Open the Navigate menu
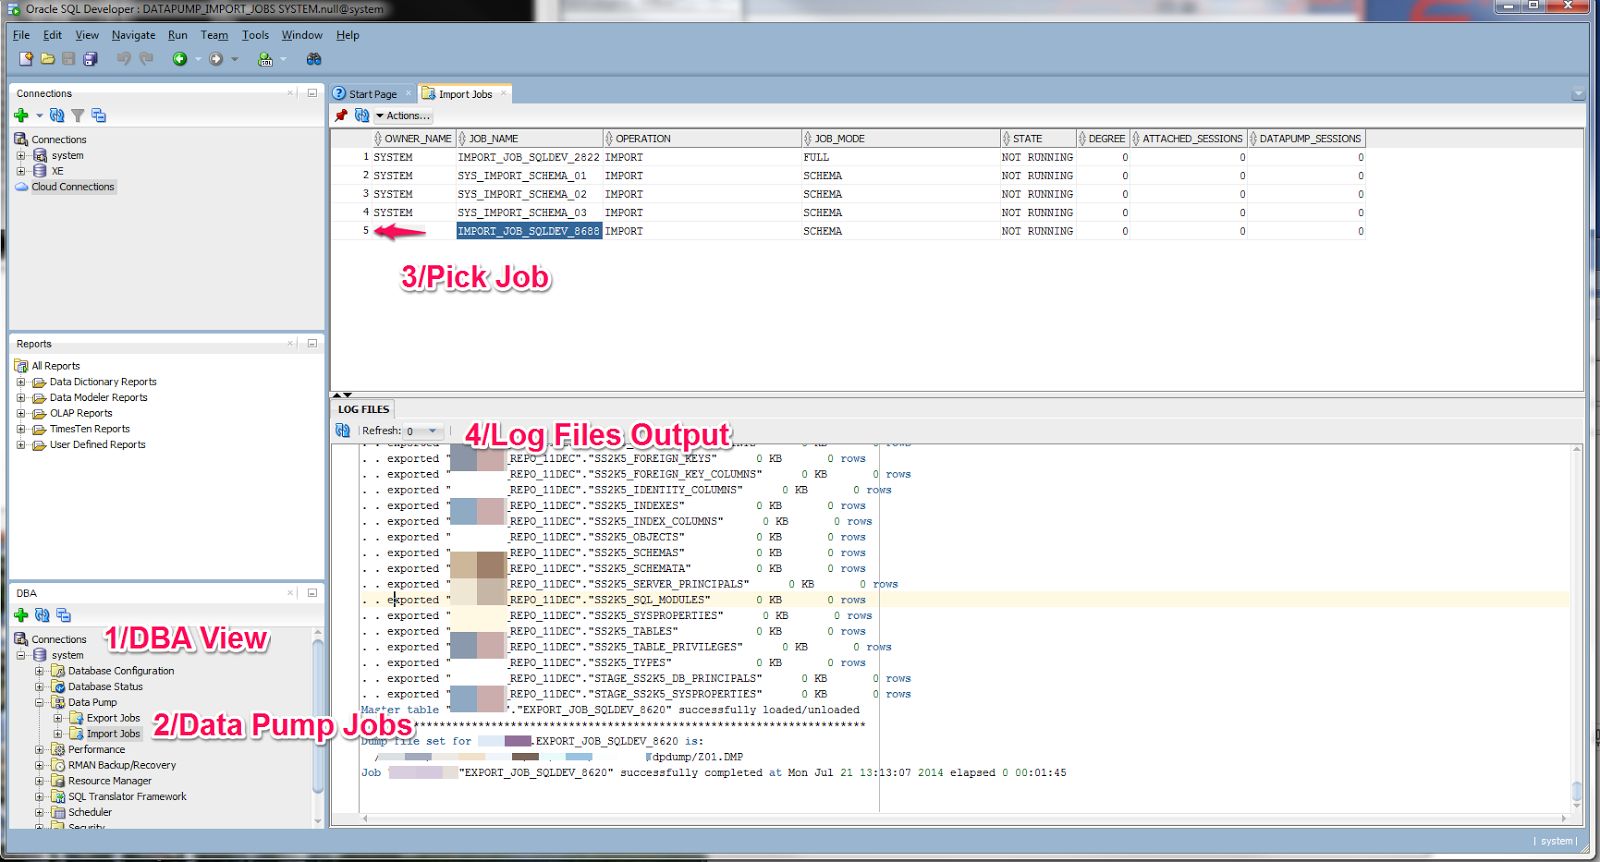Image resolution: width=1600 pixels, height=862 pixels. 133,35
